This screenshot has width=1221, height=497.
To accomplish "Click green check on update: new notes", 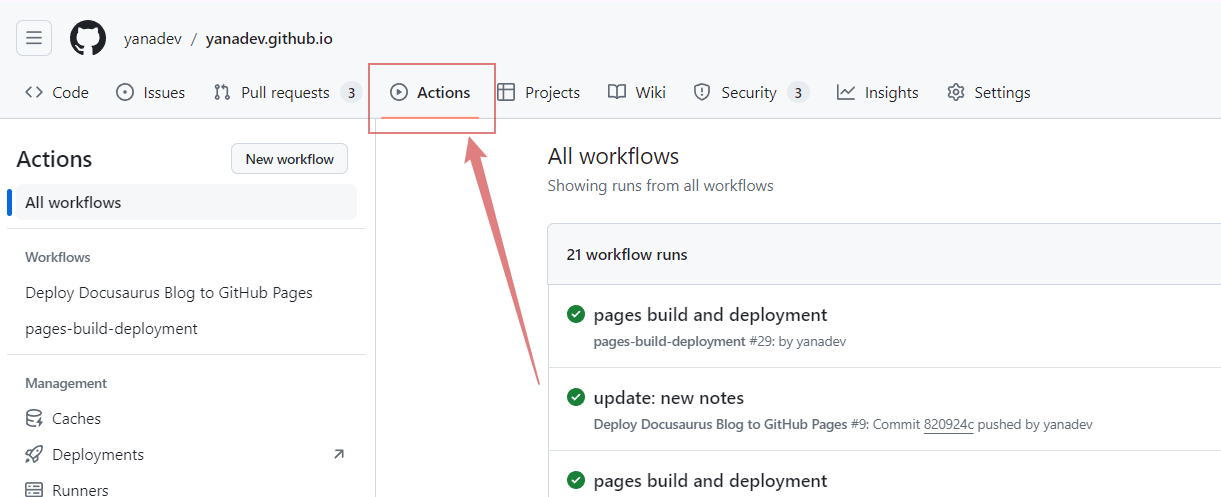I will click(576, 397).
